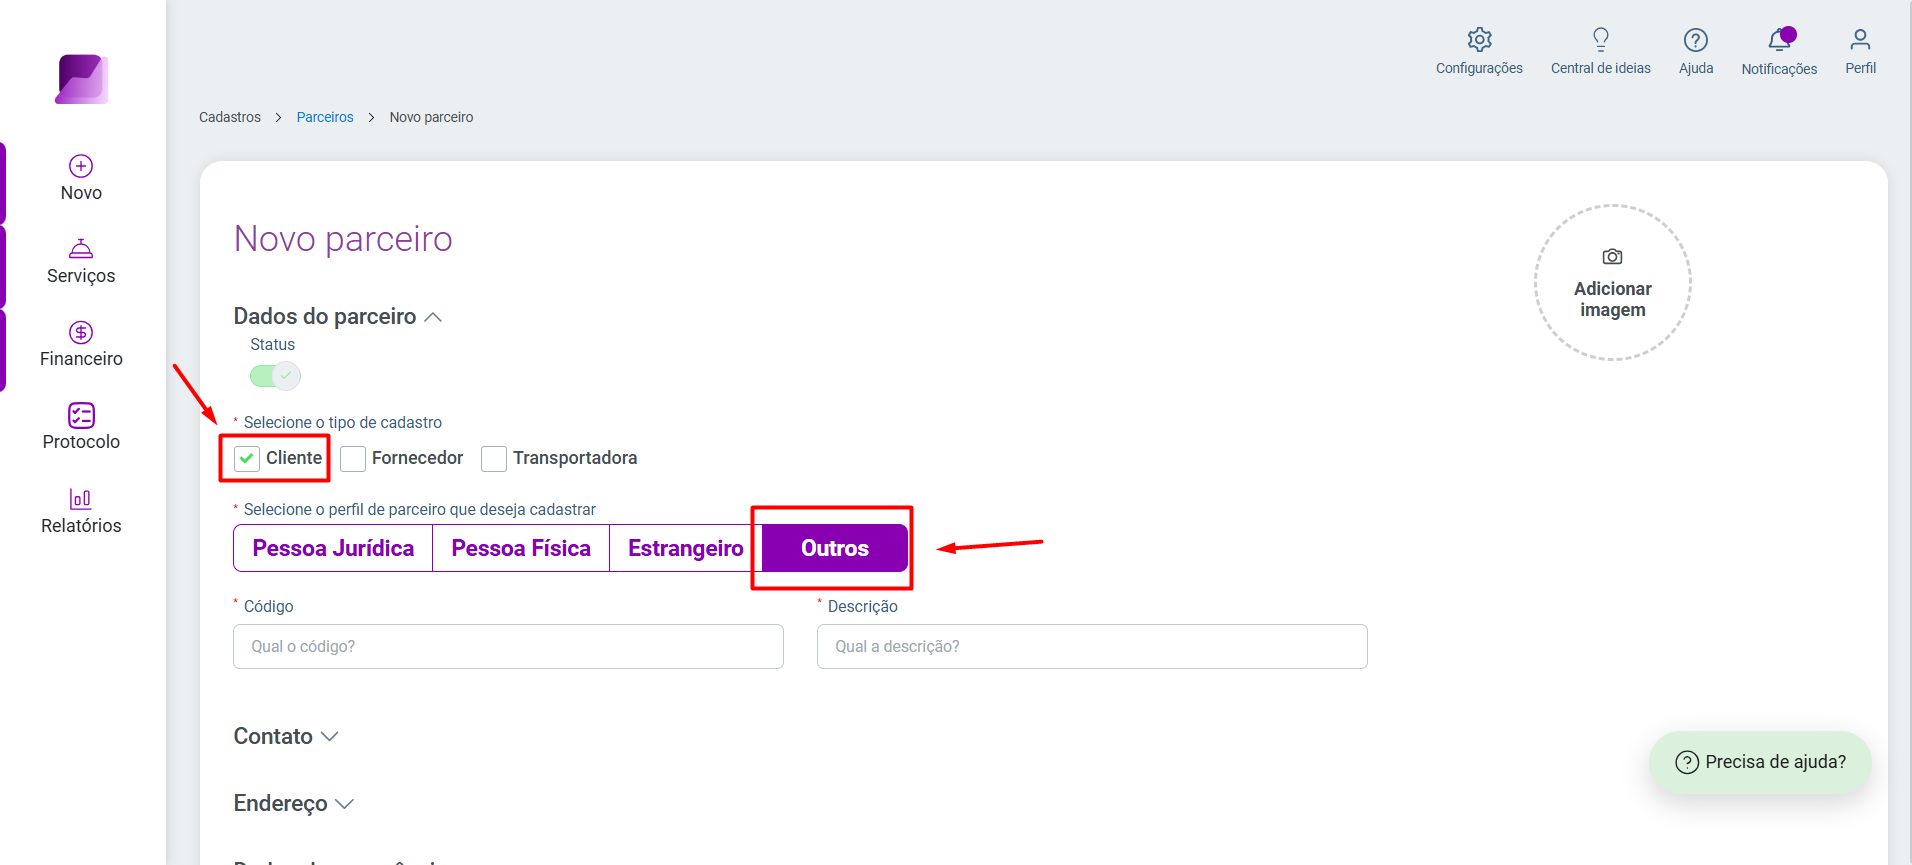Image resolution: width=1912 pixels, height=865 pixels.
Task: Open Relatórios chart icon in sidebar
Action: click(x=81, y=498)
